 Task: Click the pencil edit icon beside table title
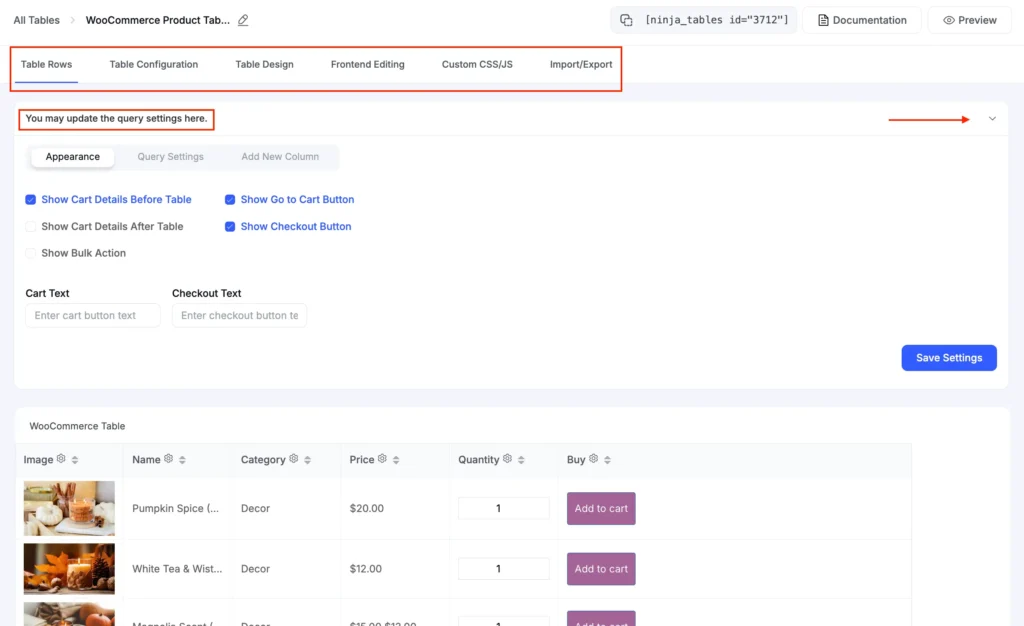pyautogui.click(x=243, y=20)
